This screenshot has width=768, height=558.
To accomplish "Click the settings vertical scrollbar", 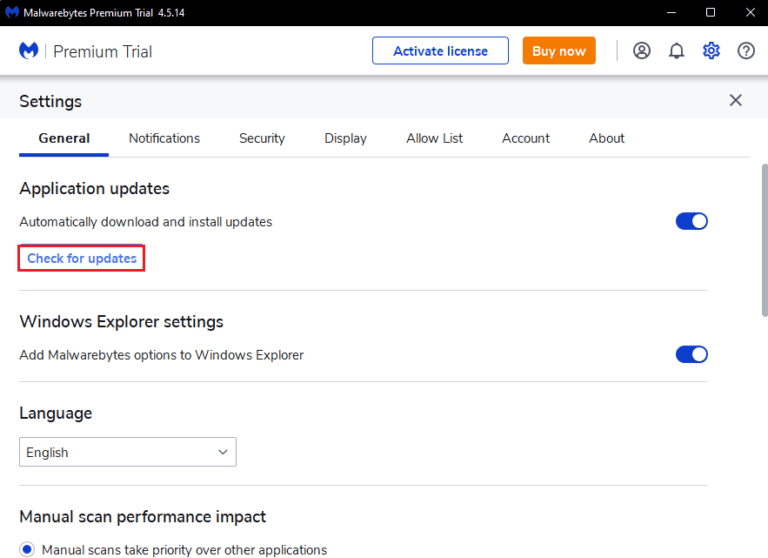I will coord(764,240).
